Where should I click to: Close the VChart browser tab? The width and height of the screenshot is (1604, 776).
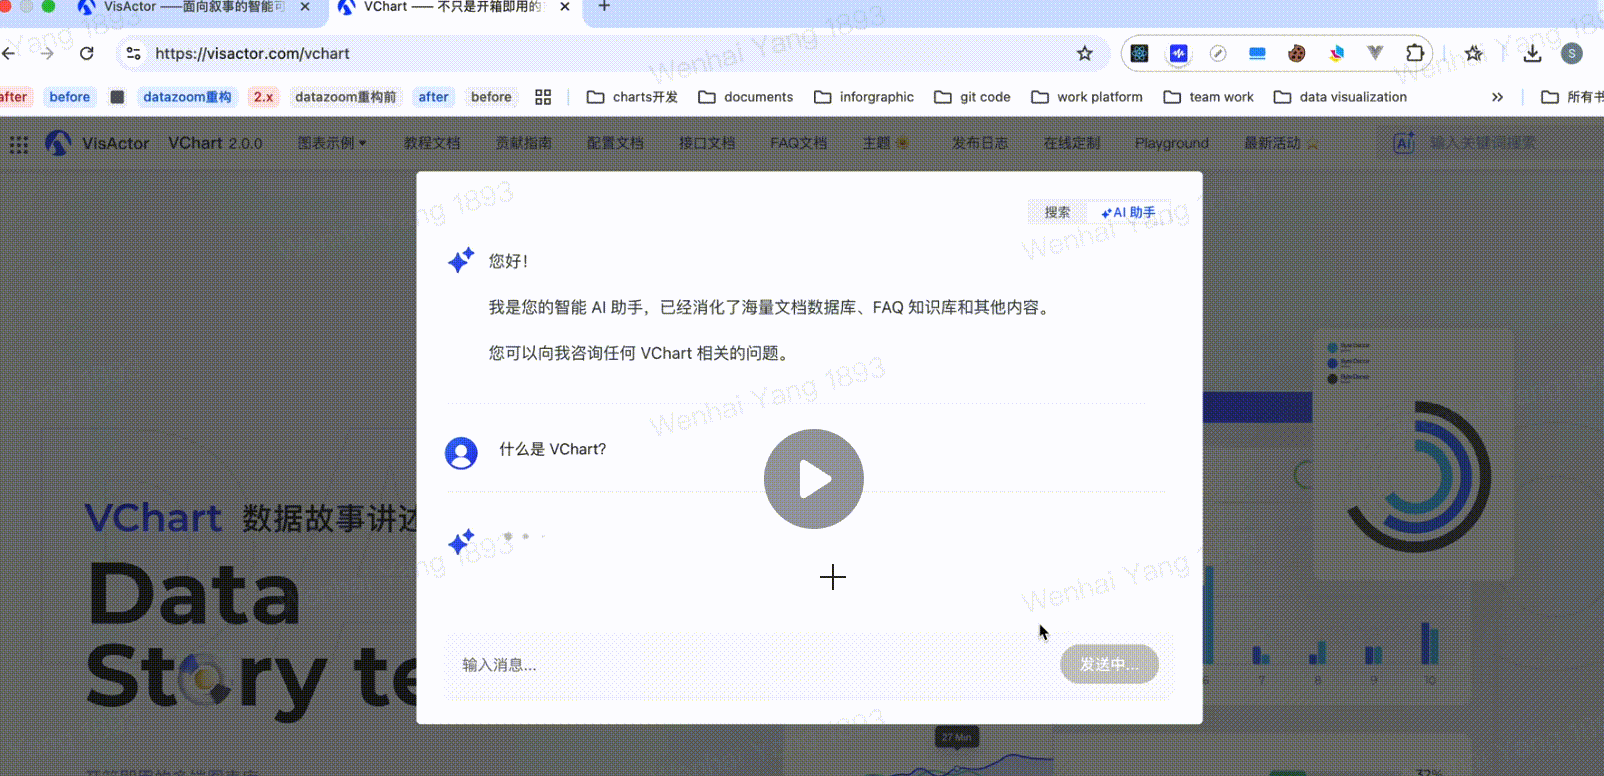[565, 7]
